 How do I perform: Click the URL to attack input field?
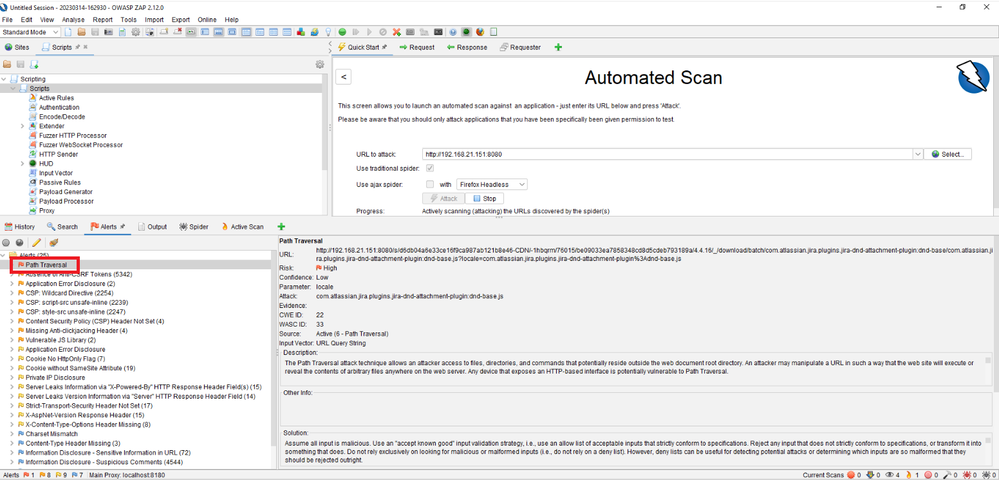click(667, 154)
